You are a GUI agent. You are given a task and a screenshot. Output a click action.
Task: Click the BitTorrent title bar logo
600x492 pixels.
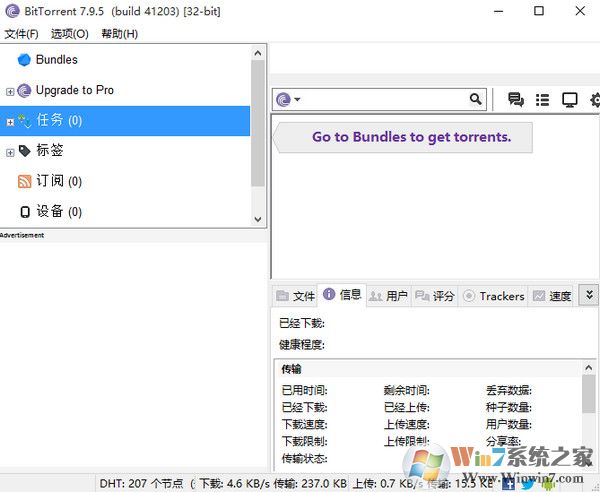(x=12, y=11)
